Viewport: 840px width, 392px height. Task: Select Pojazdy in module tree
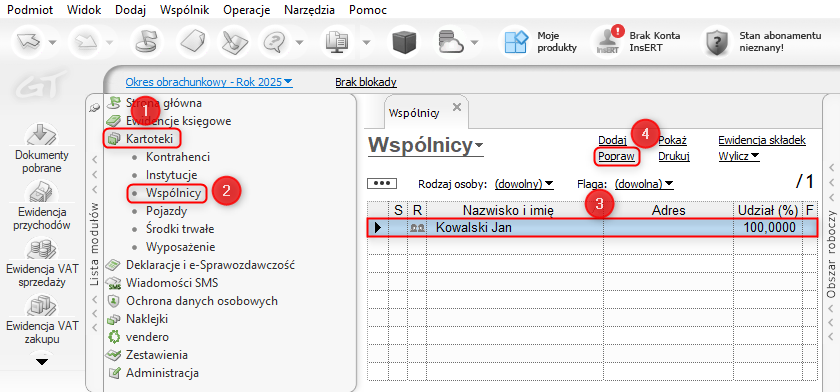tap(167, 211)
